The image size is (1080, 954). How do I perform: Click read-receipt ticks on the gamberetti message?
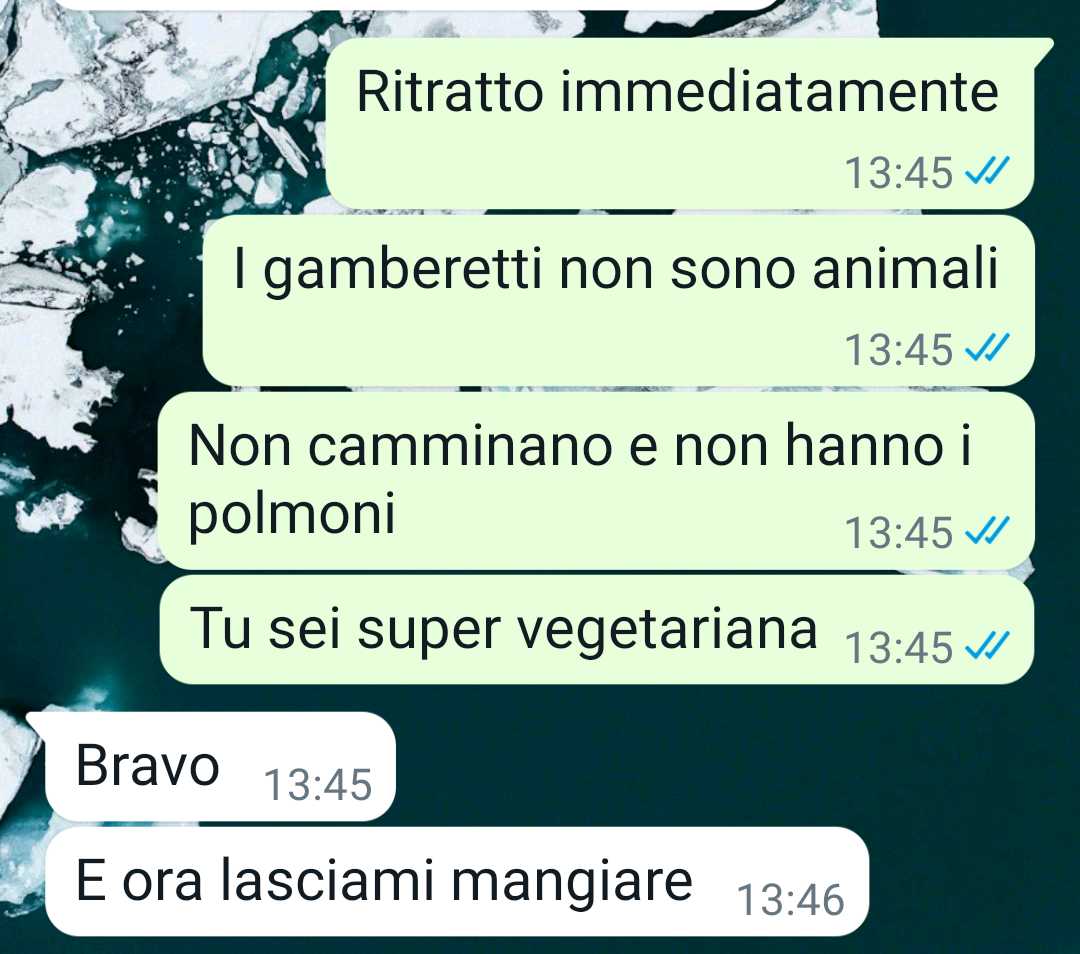tap(987, 348)
